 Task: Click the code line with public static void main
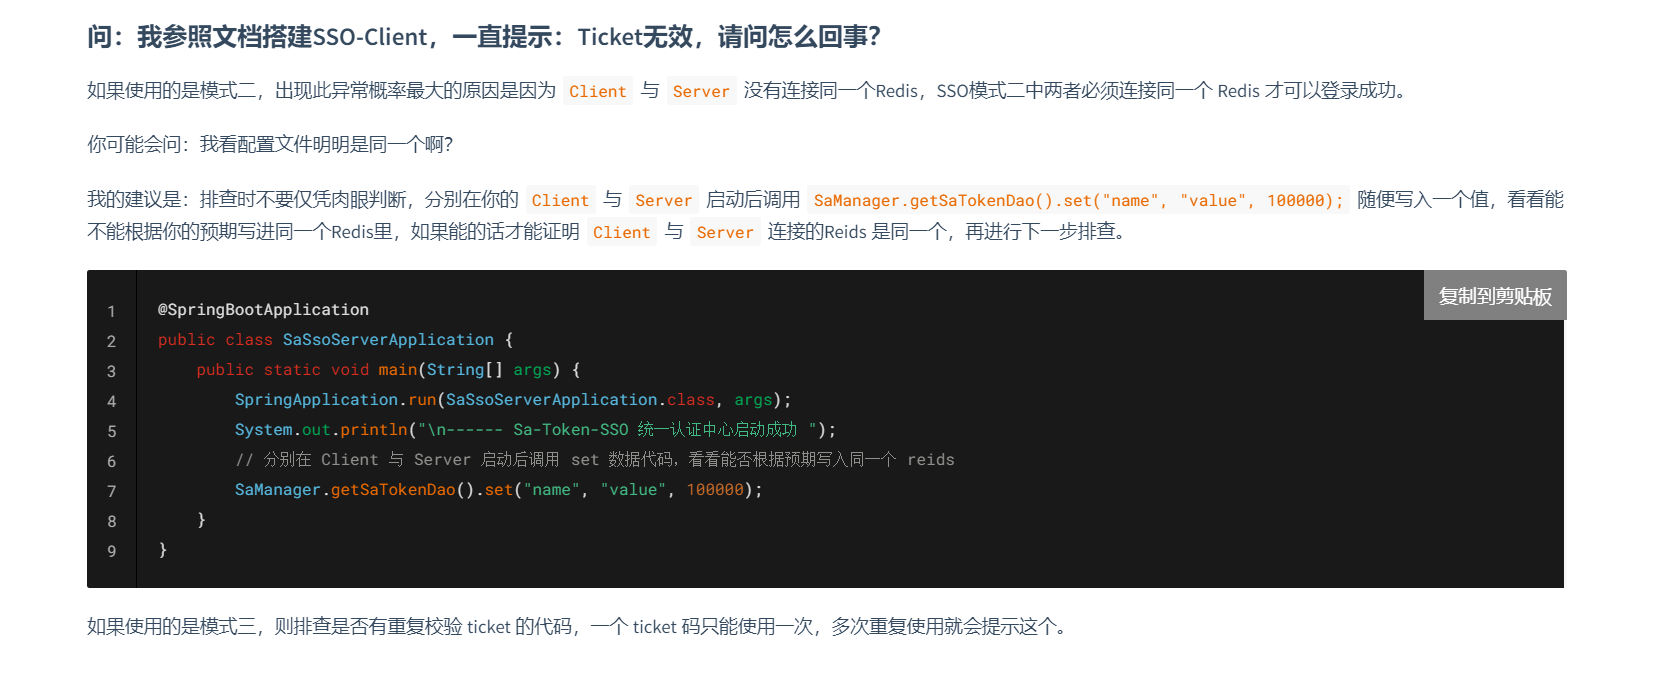coord(388,370)
